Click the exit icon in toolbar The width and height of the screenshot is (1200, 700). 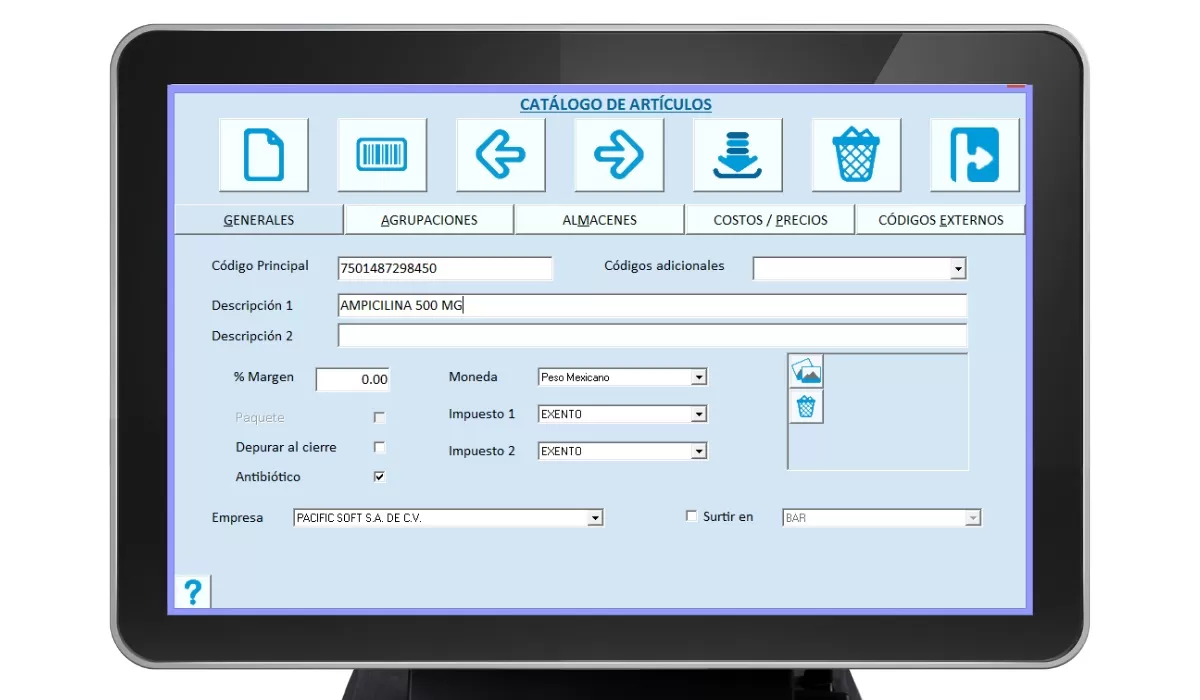[x=974, y=155]
